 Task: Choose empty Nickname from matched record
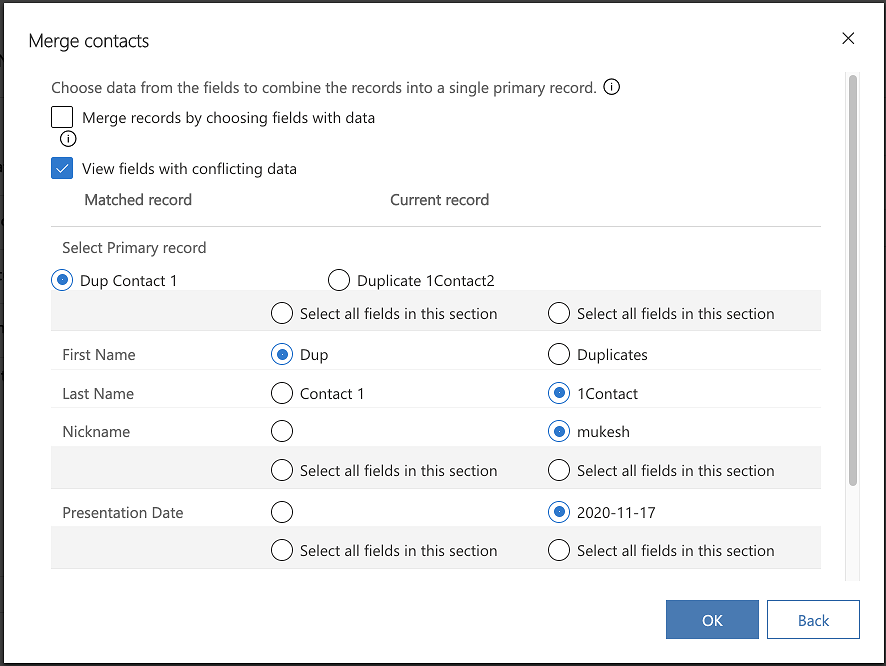pyautogui.click(x=282, y=432)
